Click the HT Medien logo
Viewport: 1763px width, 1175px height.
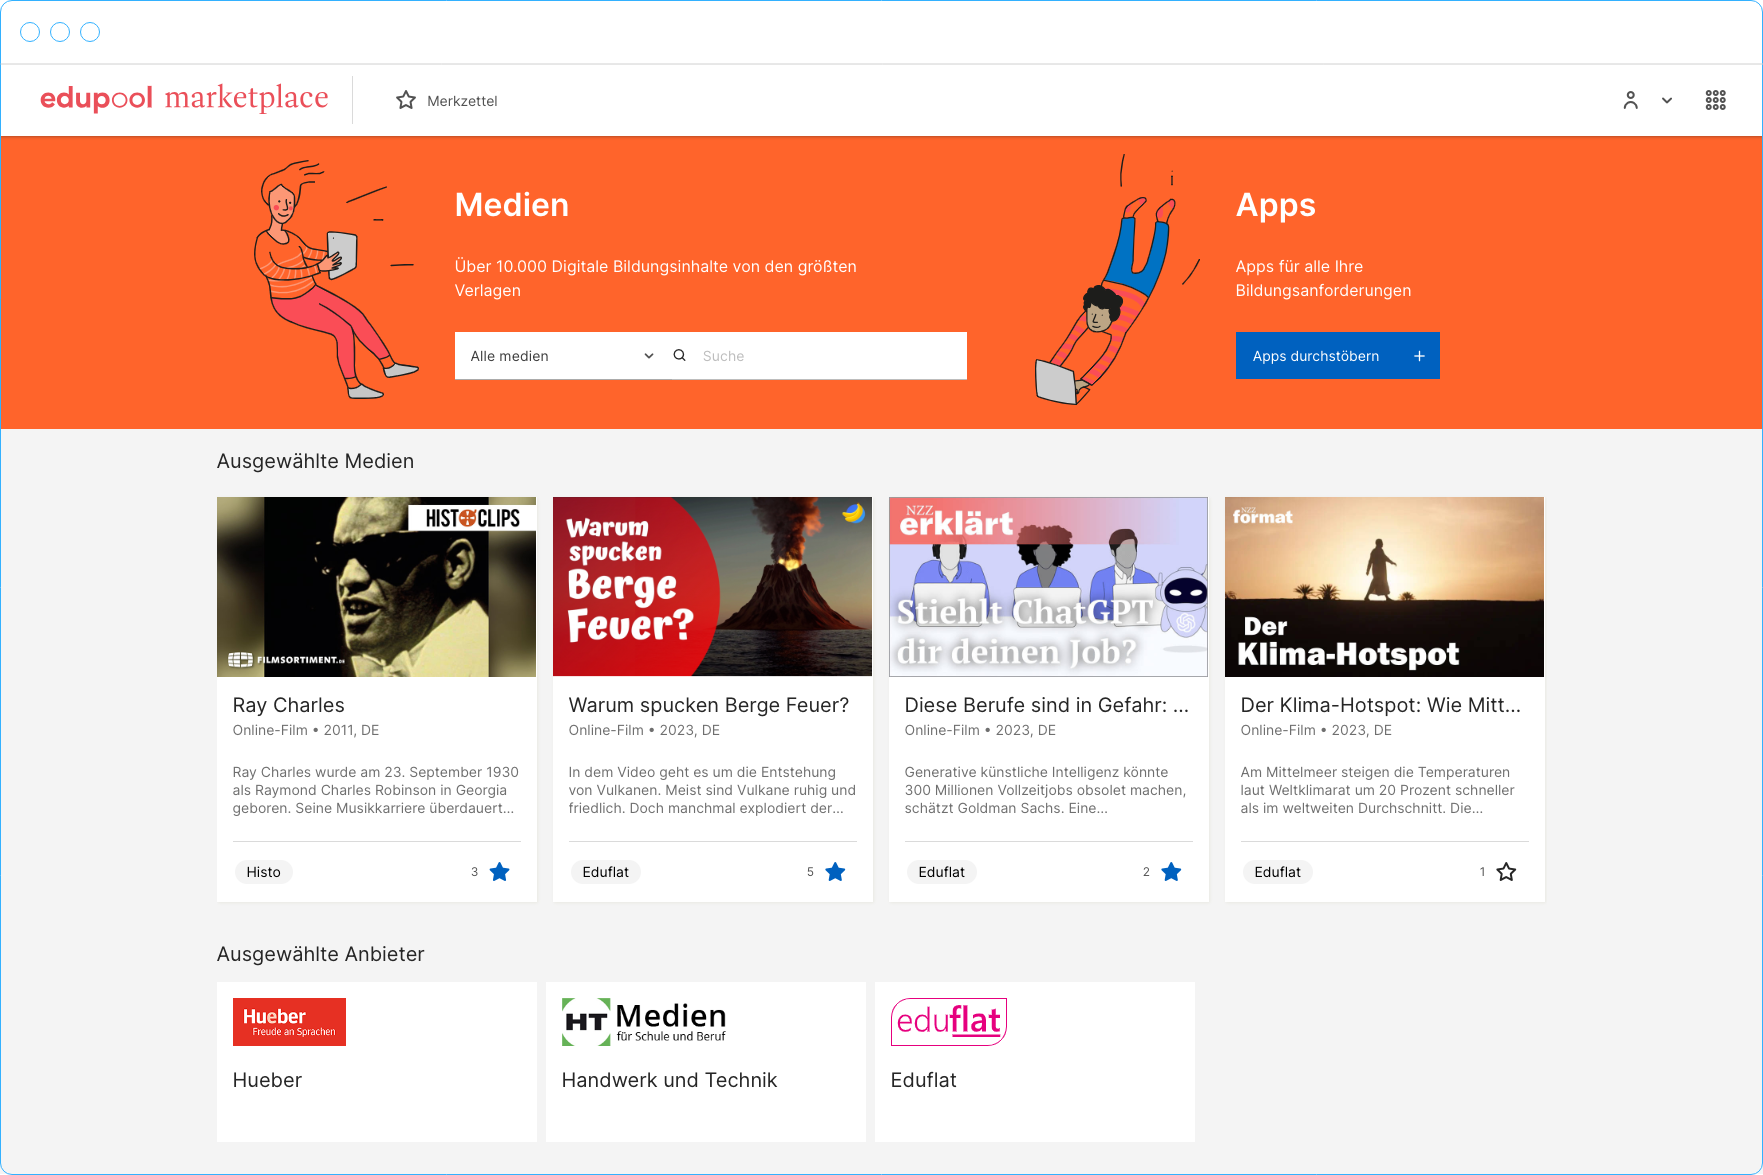pyautogui.click(x=645, y=1022)
